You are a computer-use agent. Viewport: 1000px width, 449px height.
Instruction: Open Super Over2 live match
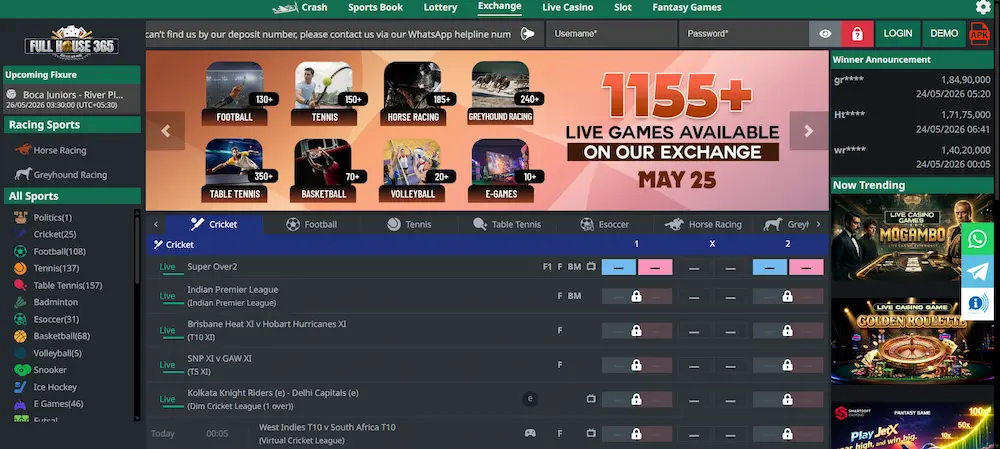pos(212,267)
